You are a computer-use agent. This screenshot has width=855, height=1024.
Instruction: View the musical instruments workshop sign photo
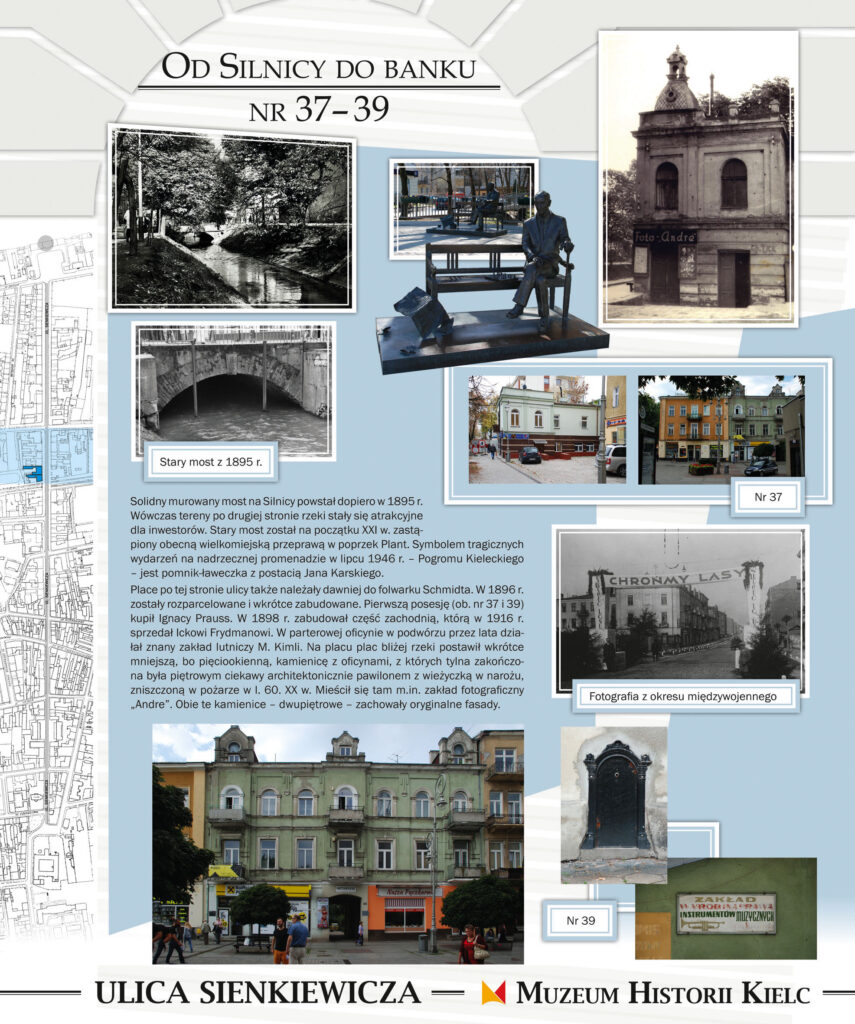(x=726, y=908)
